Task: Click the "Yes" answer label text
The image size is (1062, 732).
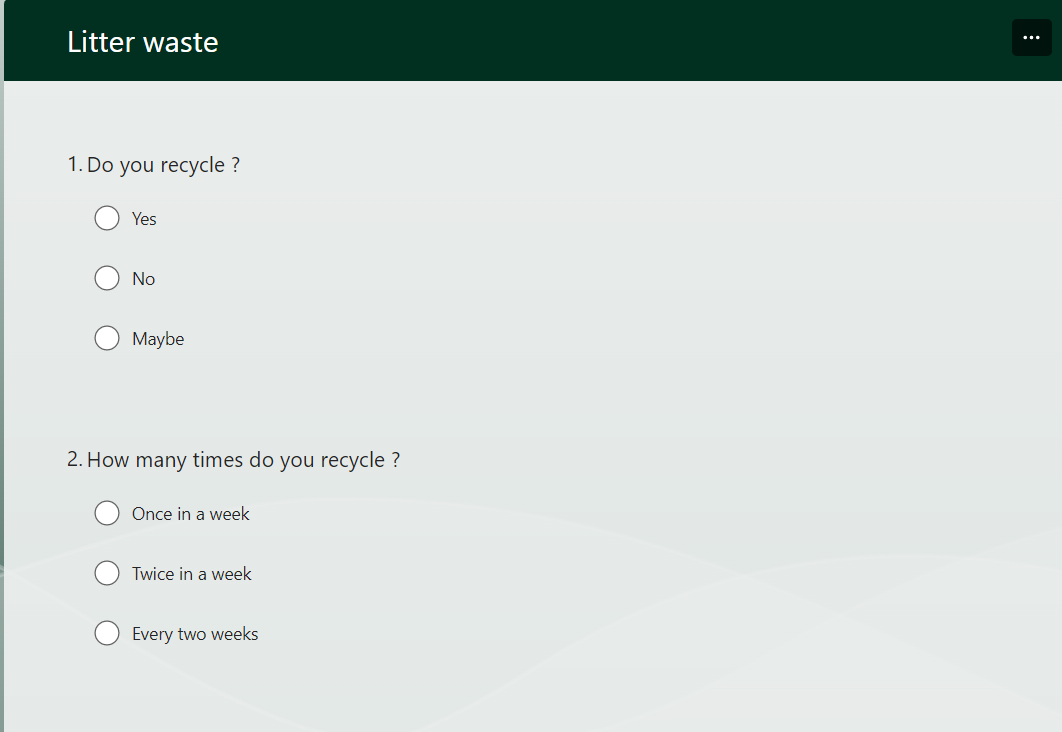Action: pyautogui.click(x=144, y=219)
